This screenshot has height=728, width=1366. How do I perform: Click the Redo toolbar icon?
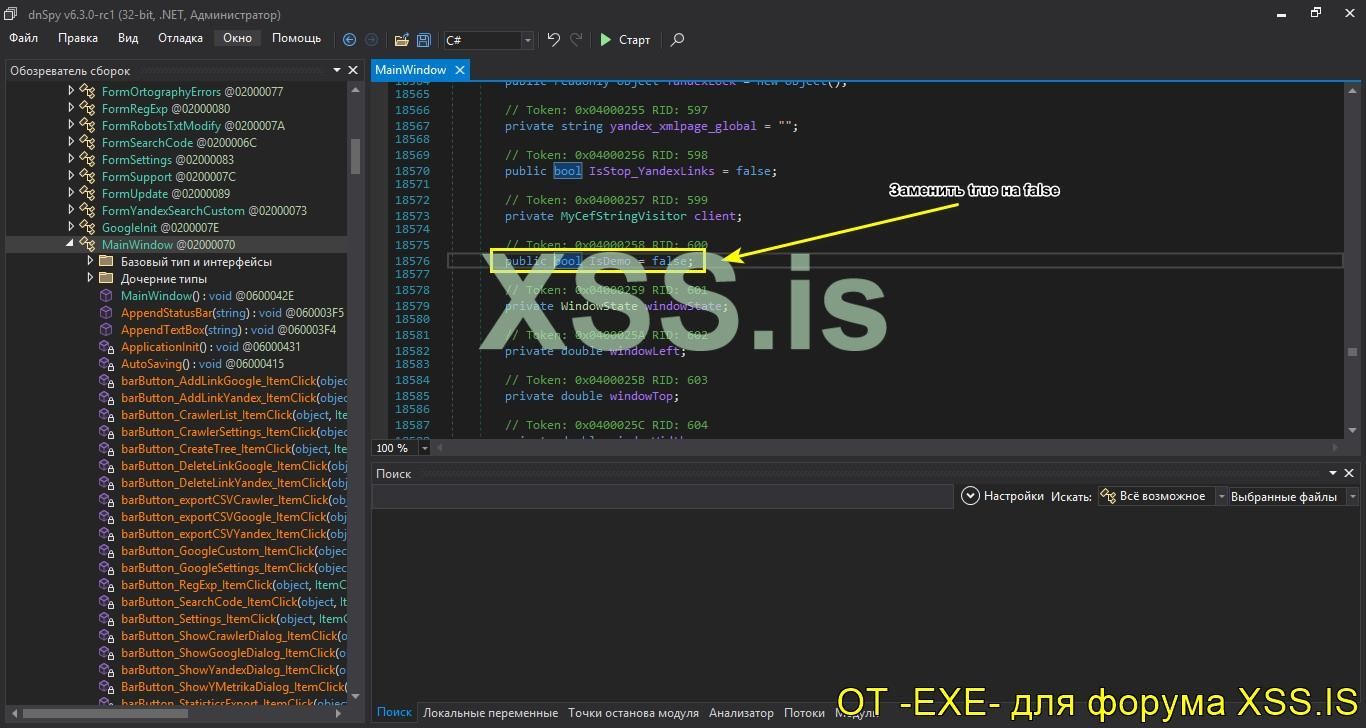576,40
